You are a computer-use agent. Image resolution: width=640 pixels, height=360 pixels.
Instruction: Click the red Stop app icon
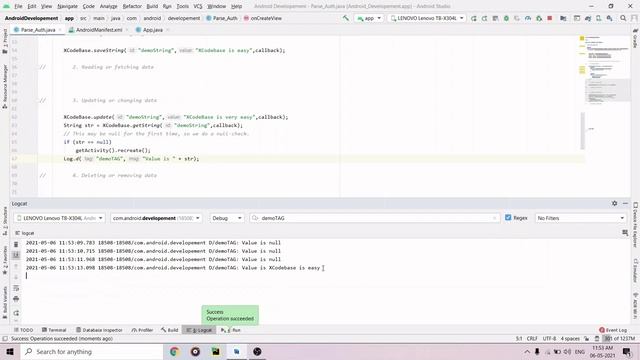(x=550, y=18)
